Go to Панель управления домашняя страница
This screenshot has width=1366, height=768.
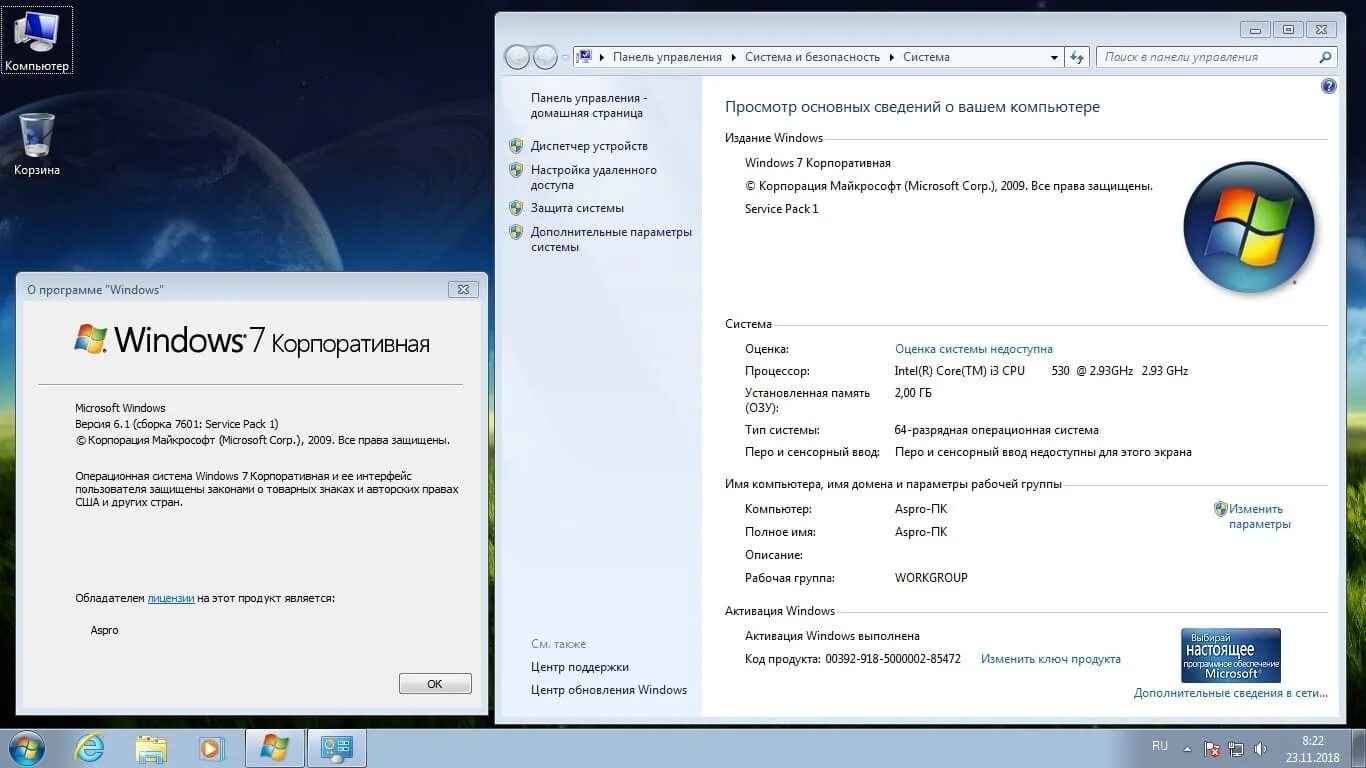pos(589,106)
